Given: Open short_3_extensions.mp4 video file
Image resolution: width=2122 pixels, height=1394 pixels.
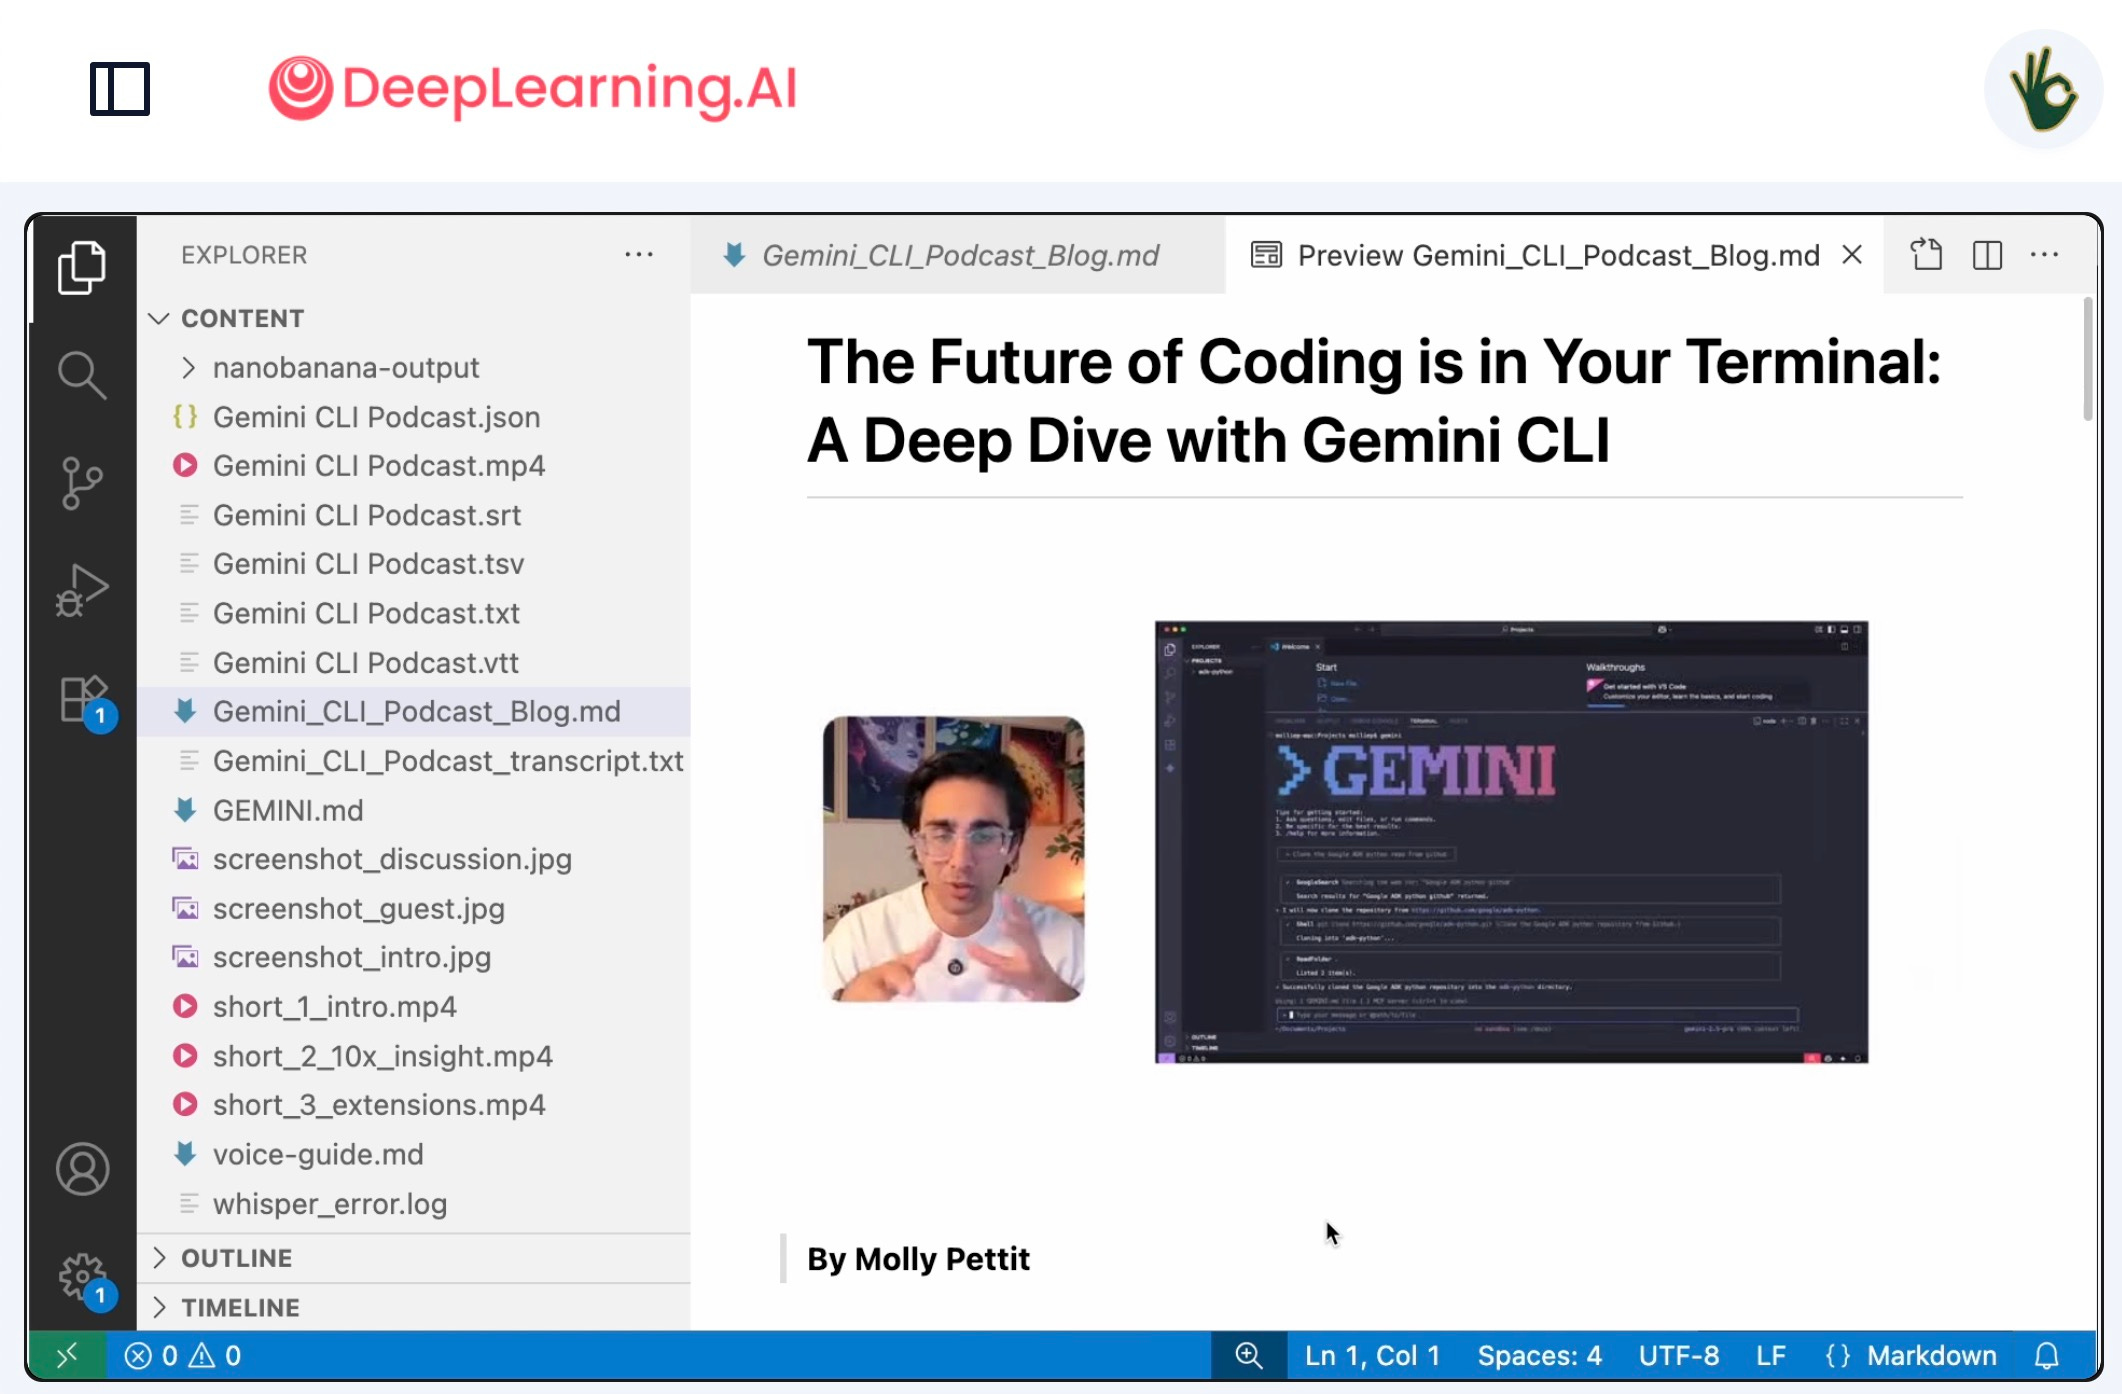Looking at the screenshot, I should click(x=413, y=1105).
